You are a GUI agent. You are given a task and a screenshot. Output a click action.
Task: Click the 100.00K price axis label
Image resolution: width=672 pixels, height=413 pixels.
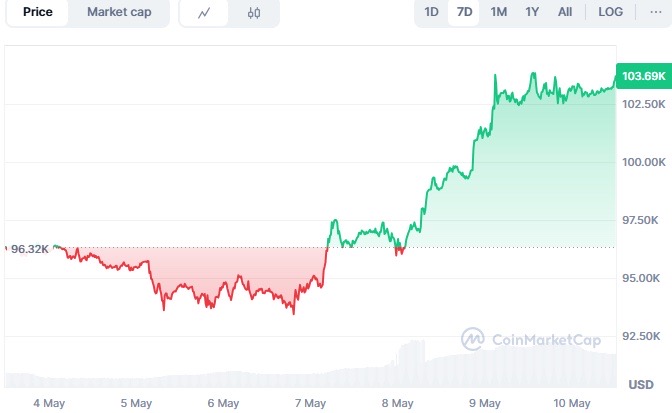point(644,162)
